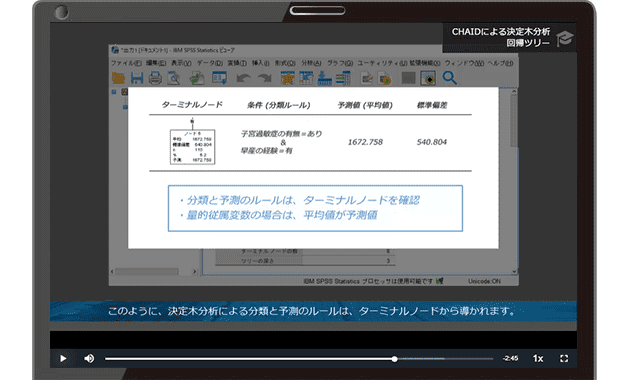Click the undo arrow icon

click(x=243, y=78)
